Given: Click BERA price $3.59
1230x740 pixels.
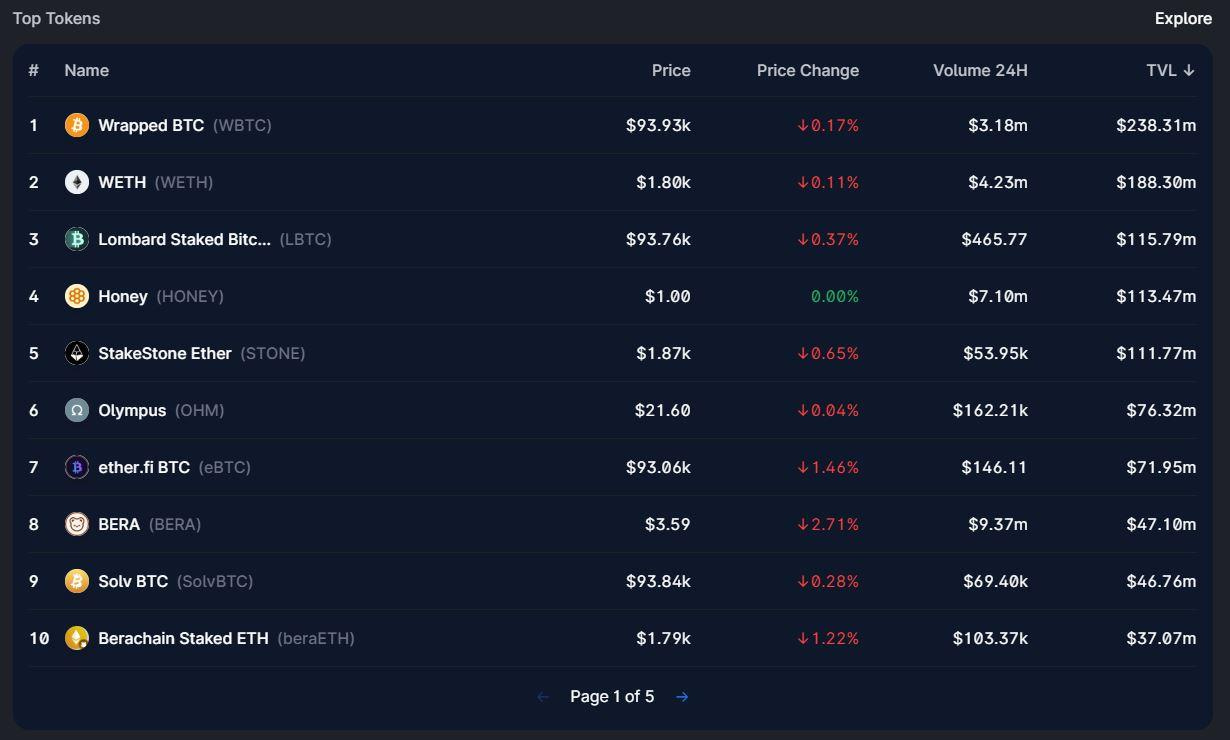Looking at the screenshot, I should coord(668,524).
